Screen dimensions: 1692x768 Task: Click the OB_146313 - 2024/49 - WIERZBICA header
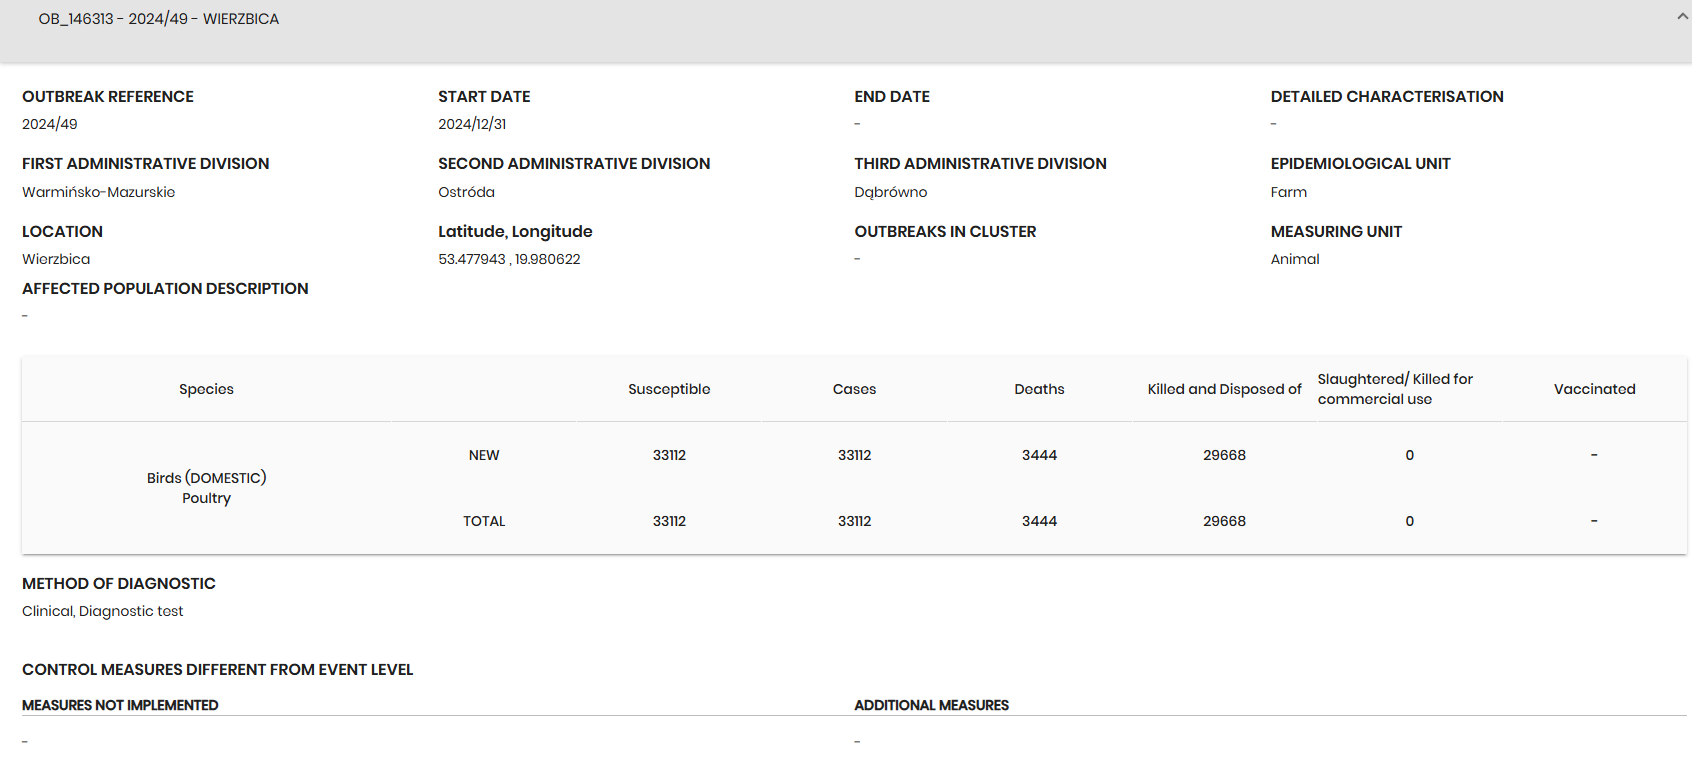(159, 19)
